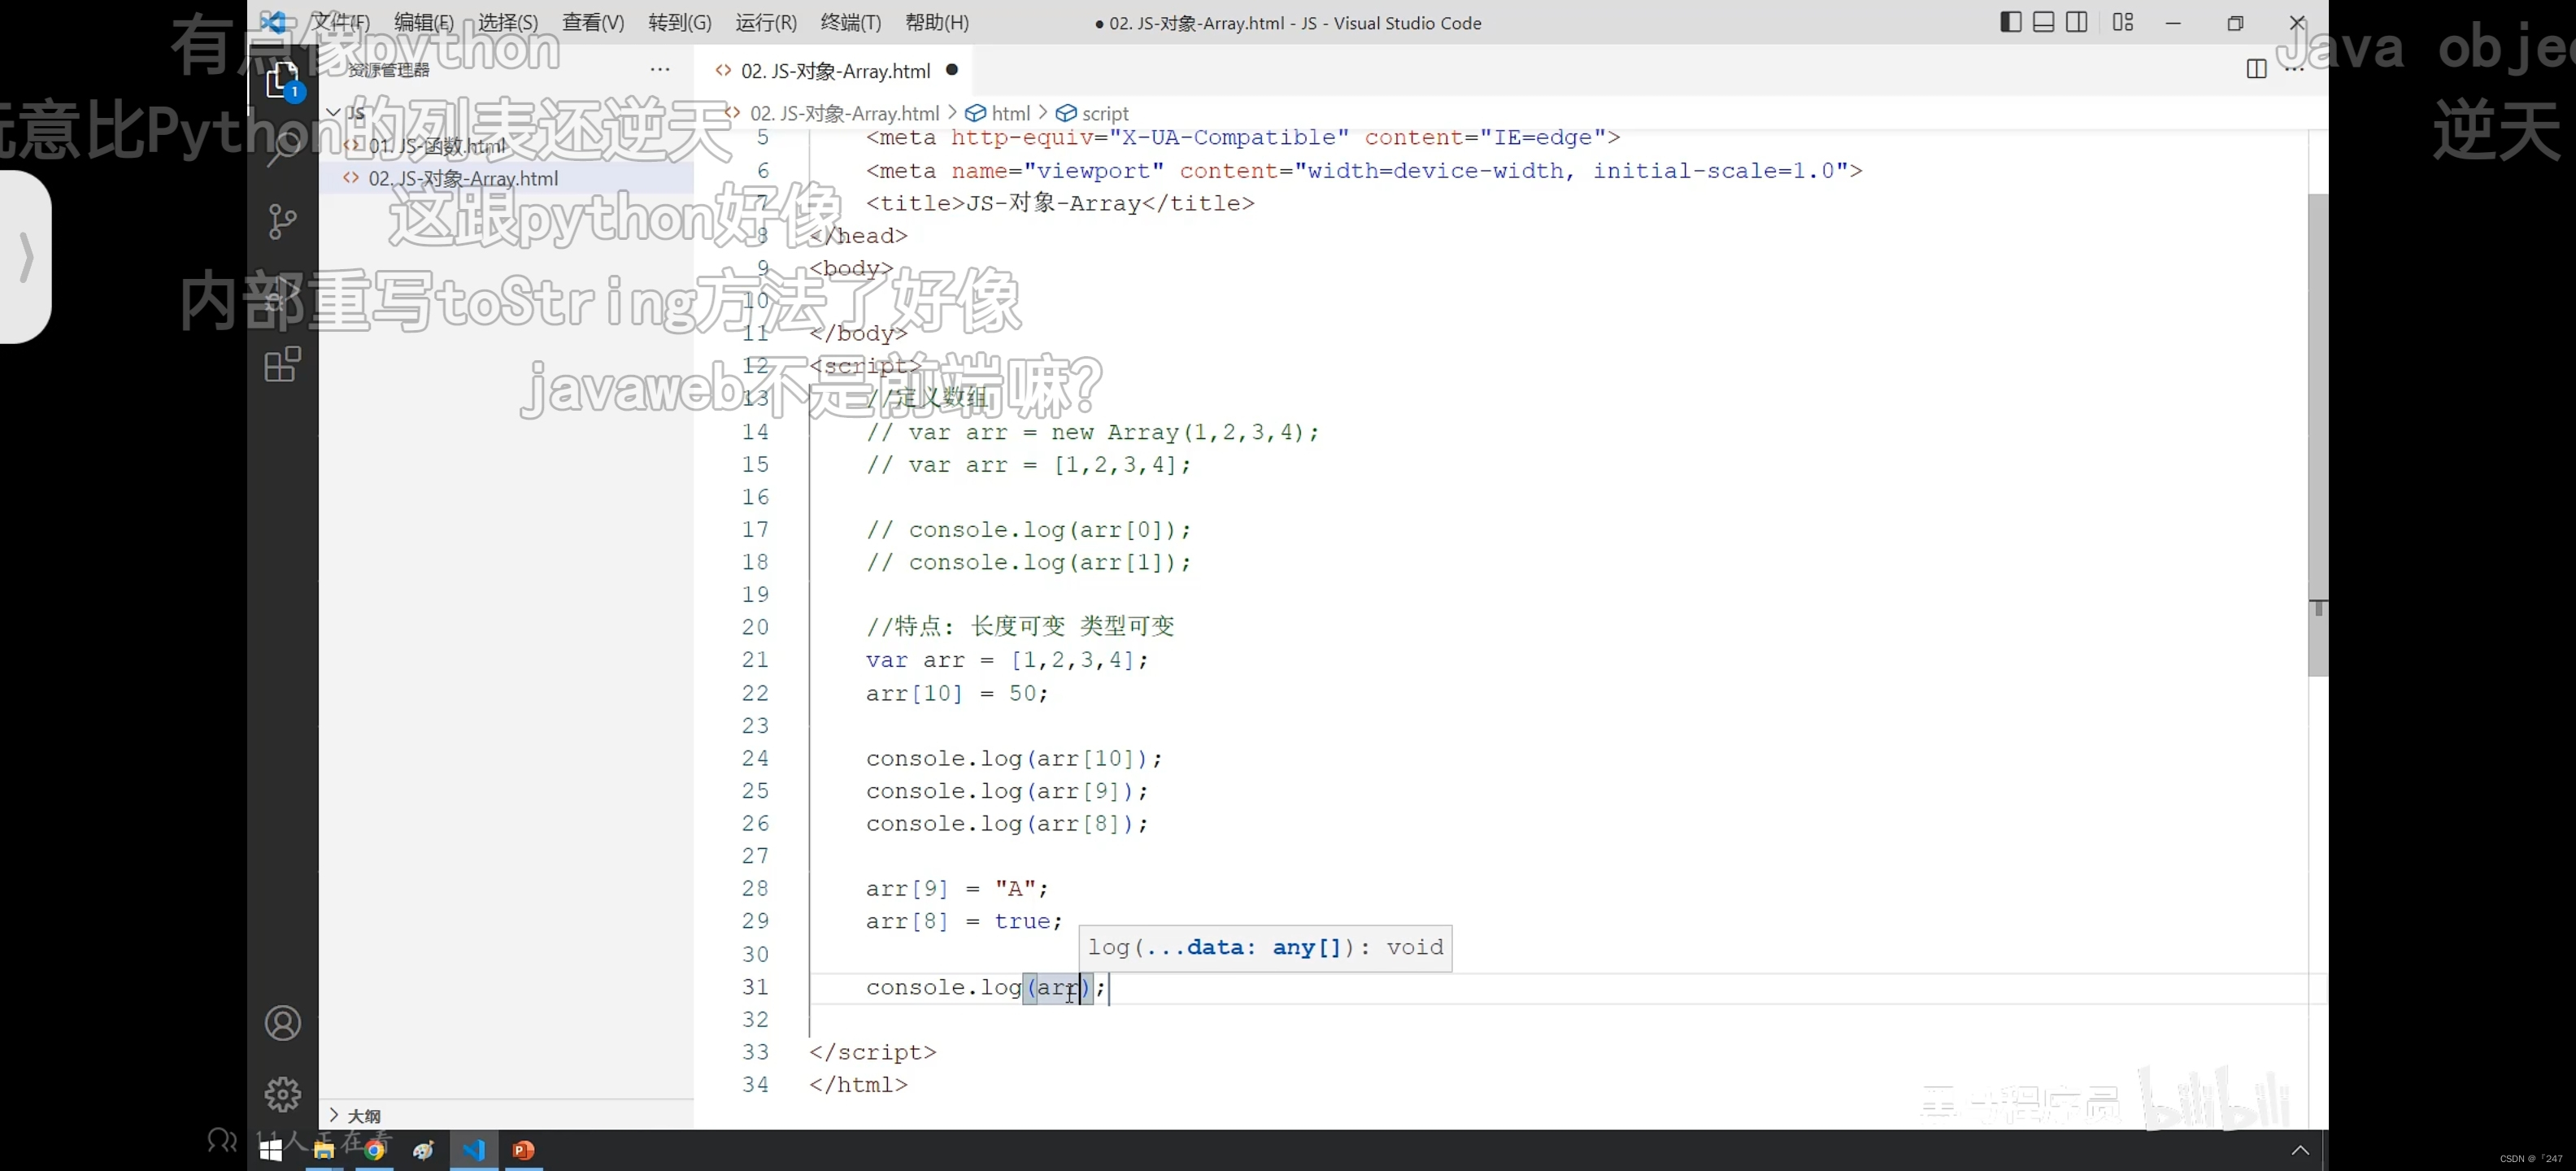This screenshot has width=2576, height=1171.
Task: Open 01. JS-函数.html in Explorer
Action: [437, 146]
